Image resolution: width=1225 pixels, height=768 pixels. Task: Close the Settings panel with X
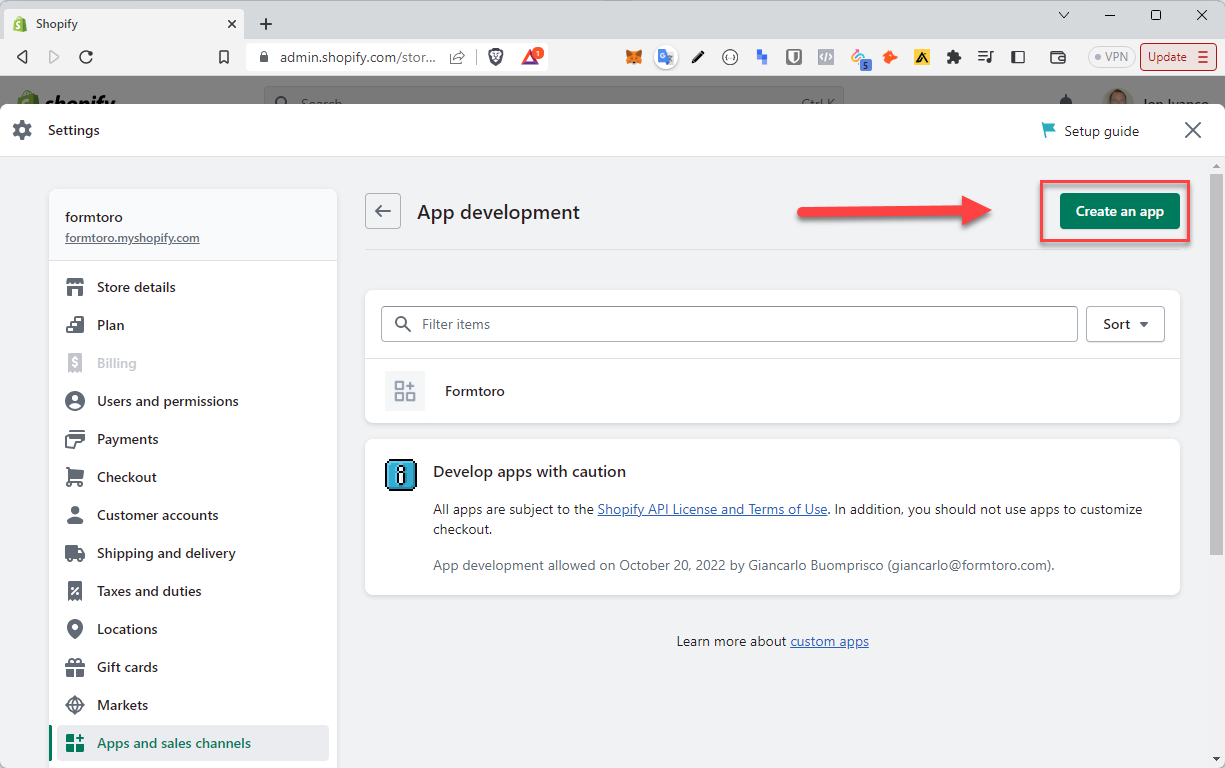tap(1193, 130)
